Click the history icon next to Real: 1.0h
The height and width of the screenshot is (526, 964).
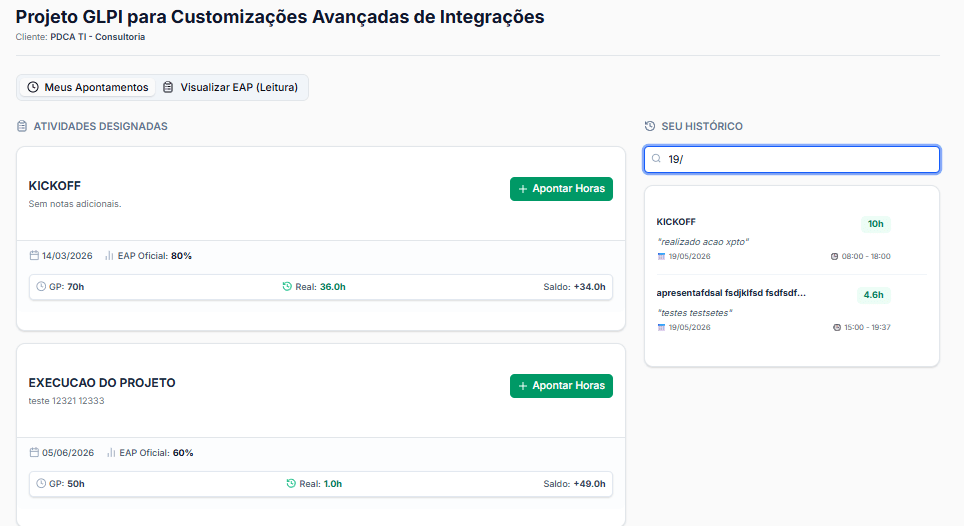[x=291, y=484]
